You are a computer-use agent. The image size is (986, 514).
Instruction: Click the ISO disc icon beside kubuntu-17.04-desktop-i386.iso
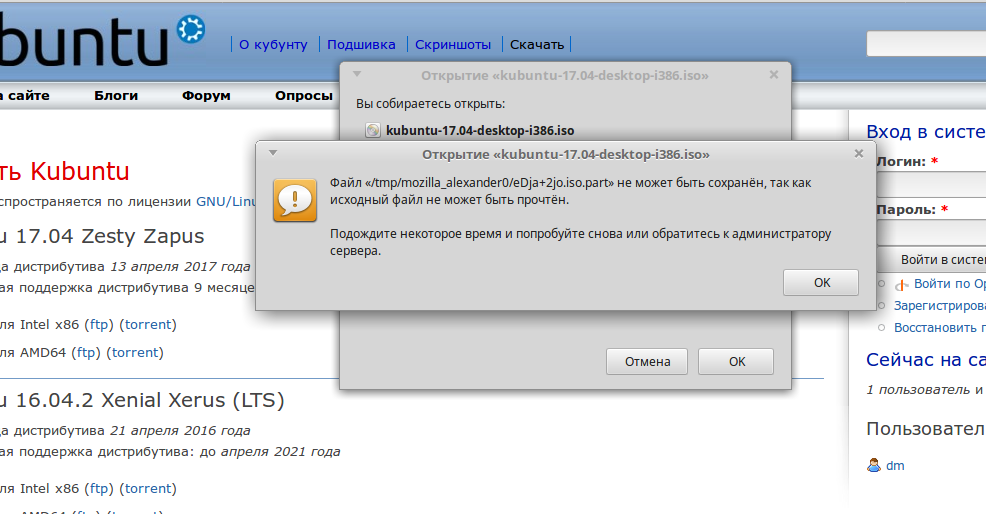pyautogui.click(x=373, y=130)
